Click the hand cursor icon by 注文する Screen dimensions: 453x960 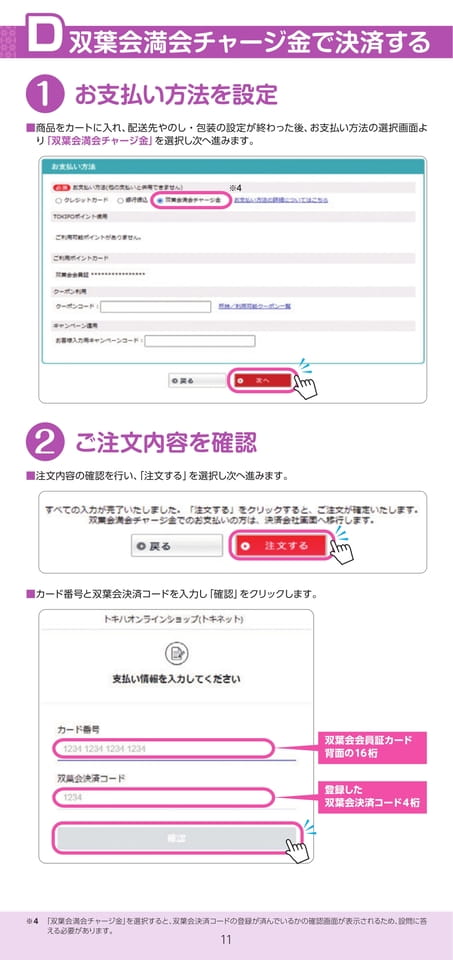(342, 549)
